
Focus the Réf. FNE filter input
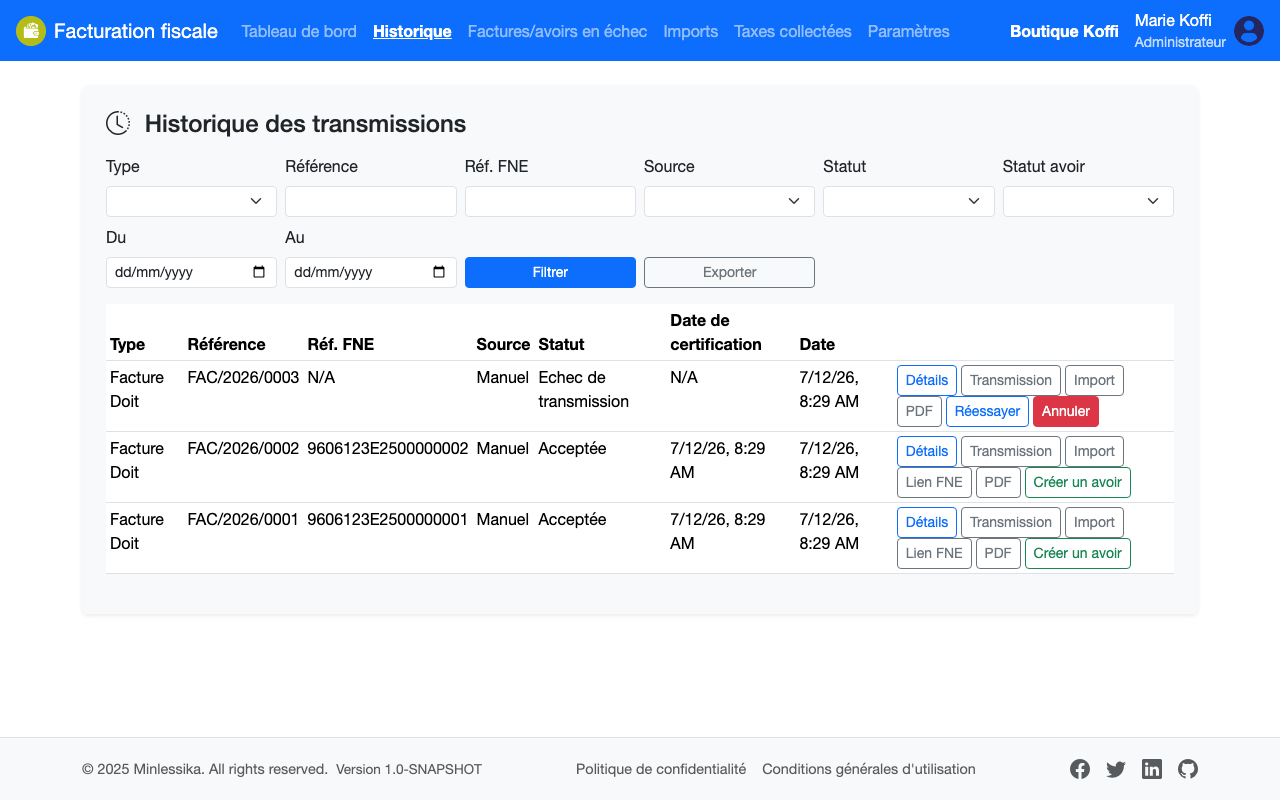tap(550, 201)
